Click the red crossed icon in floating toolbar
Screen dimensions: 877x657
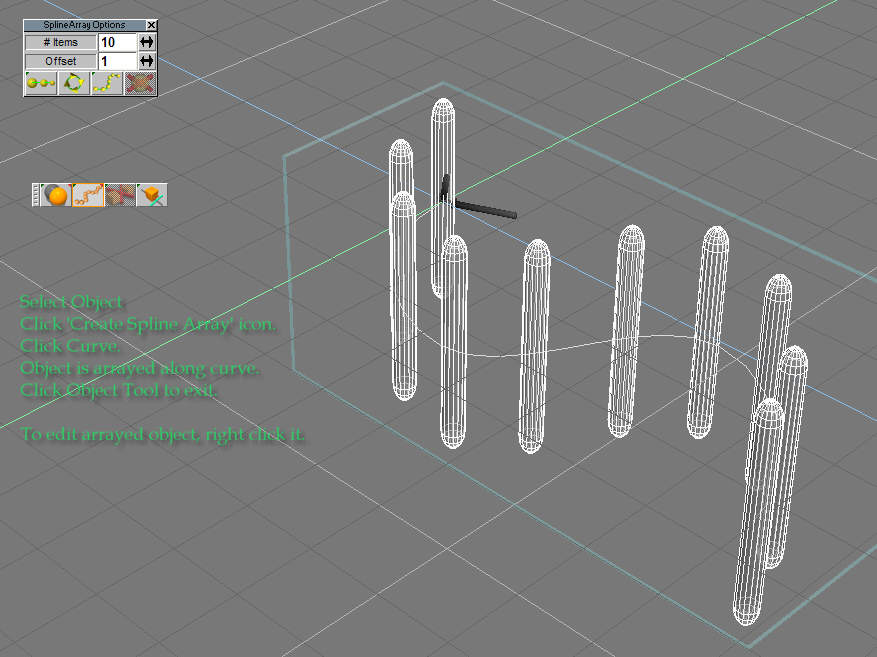click(120, 195)
